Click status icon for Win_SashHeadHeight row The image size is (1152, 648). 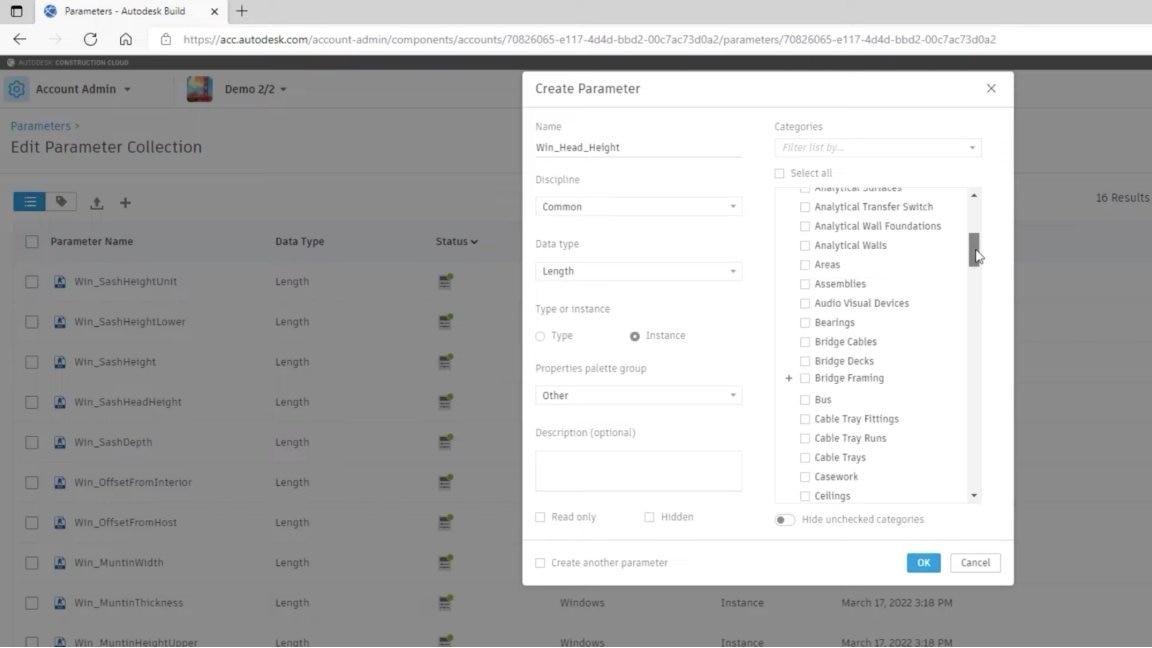(445, 401)
